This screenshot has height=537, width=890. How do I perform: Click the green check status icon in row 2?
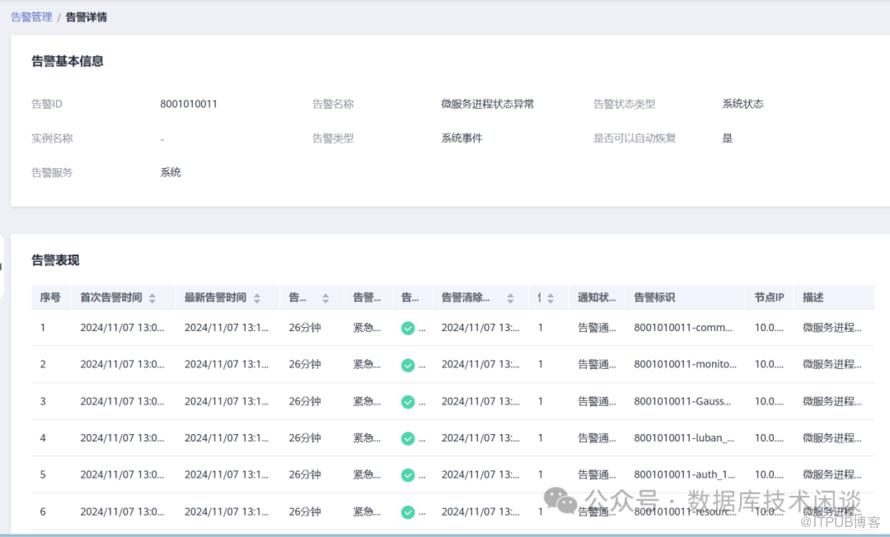click(x=408, y=365)
